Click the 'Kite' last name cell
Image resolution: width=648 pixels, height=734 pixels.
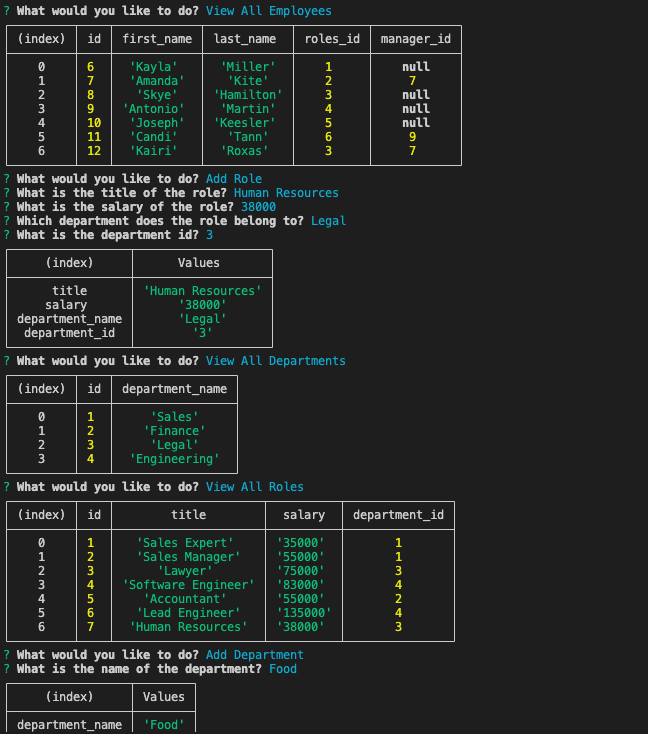pos(248,81)
